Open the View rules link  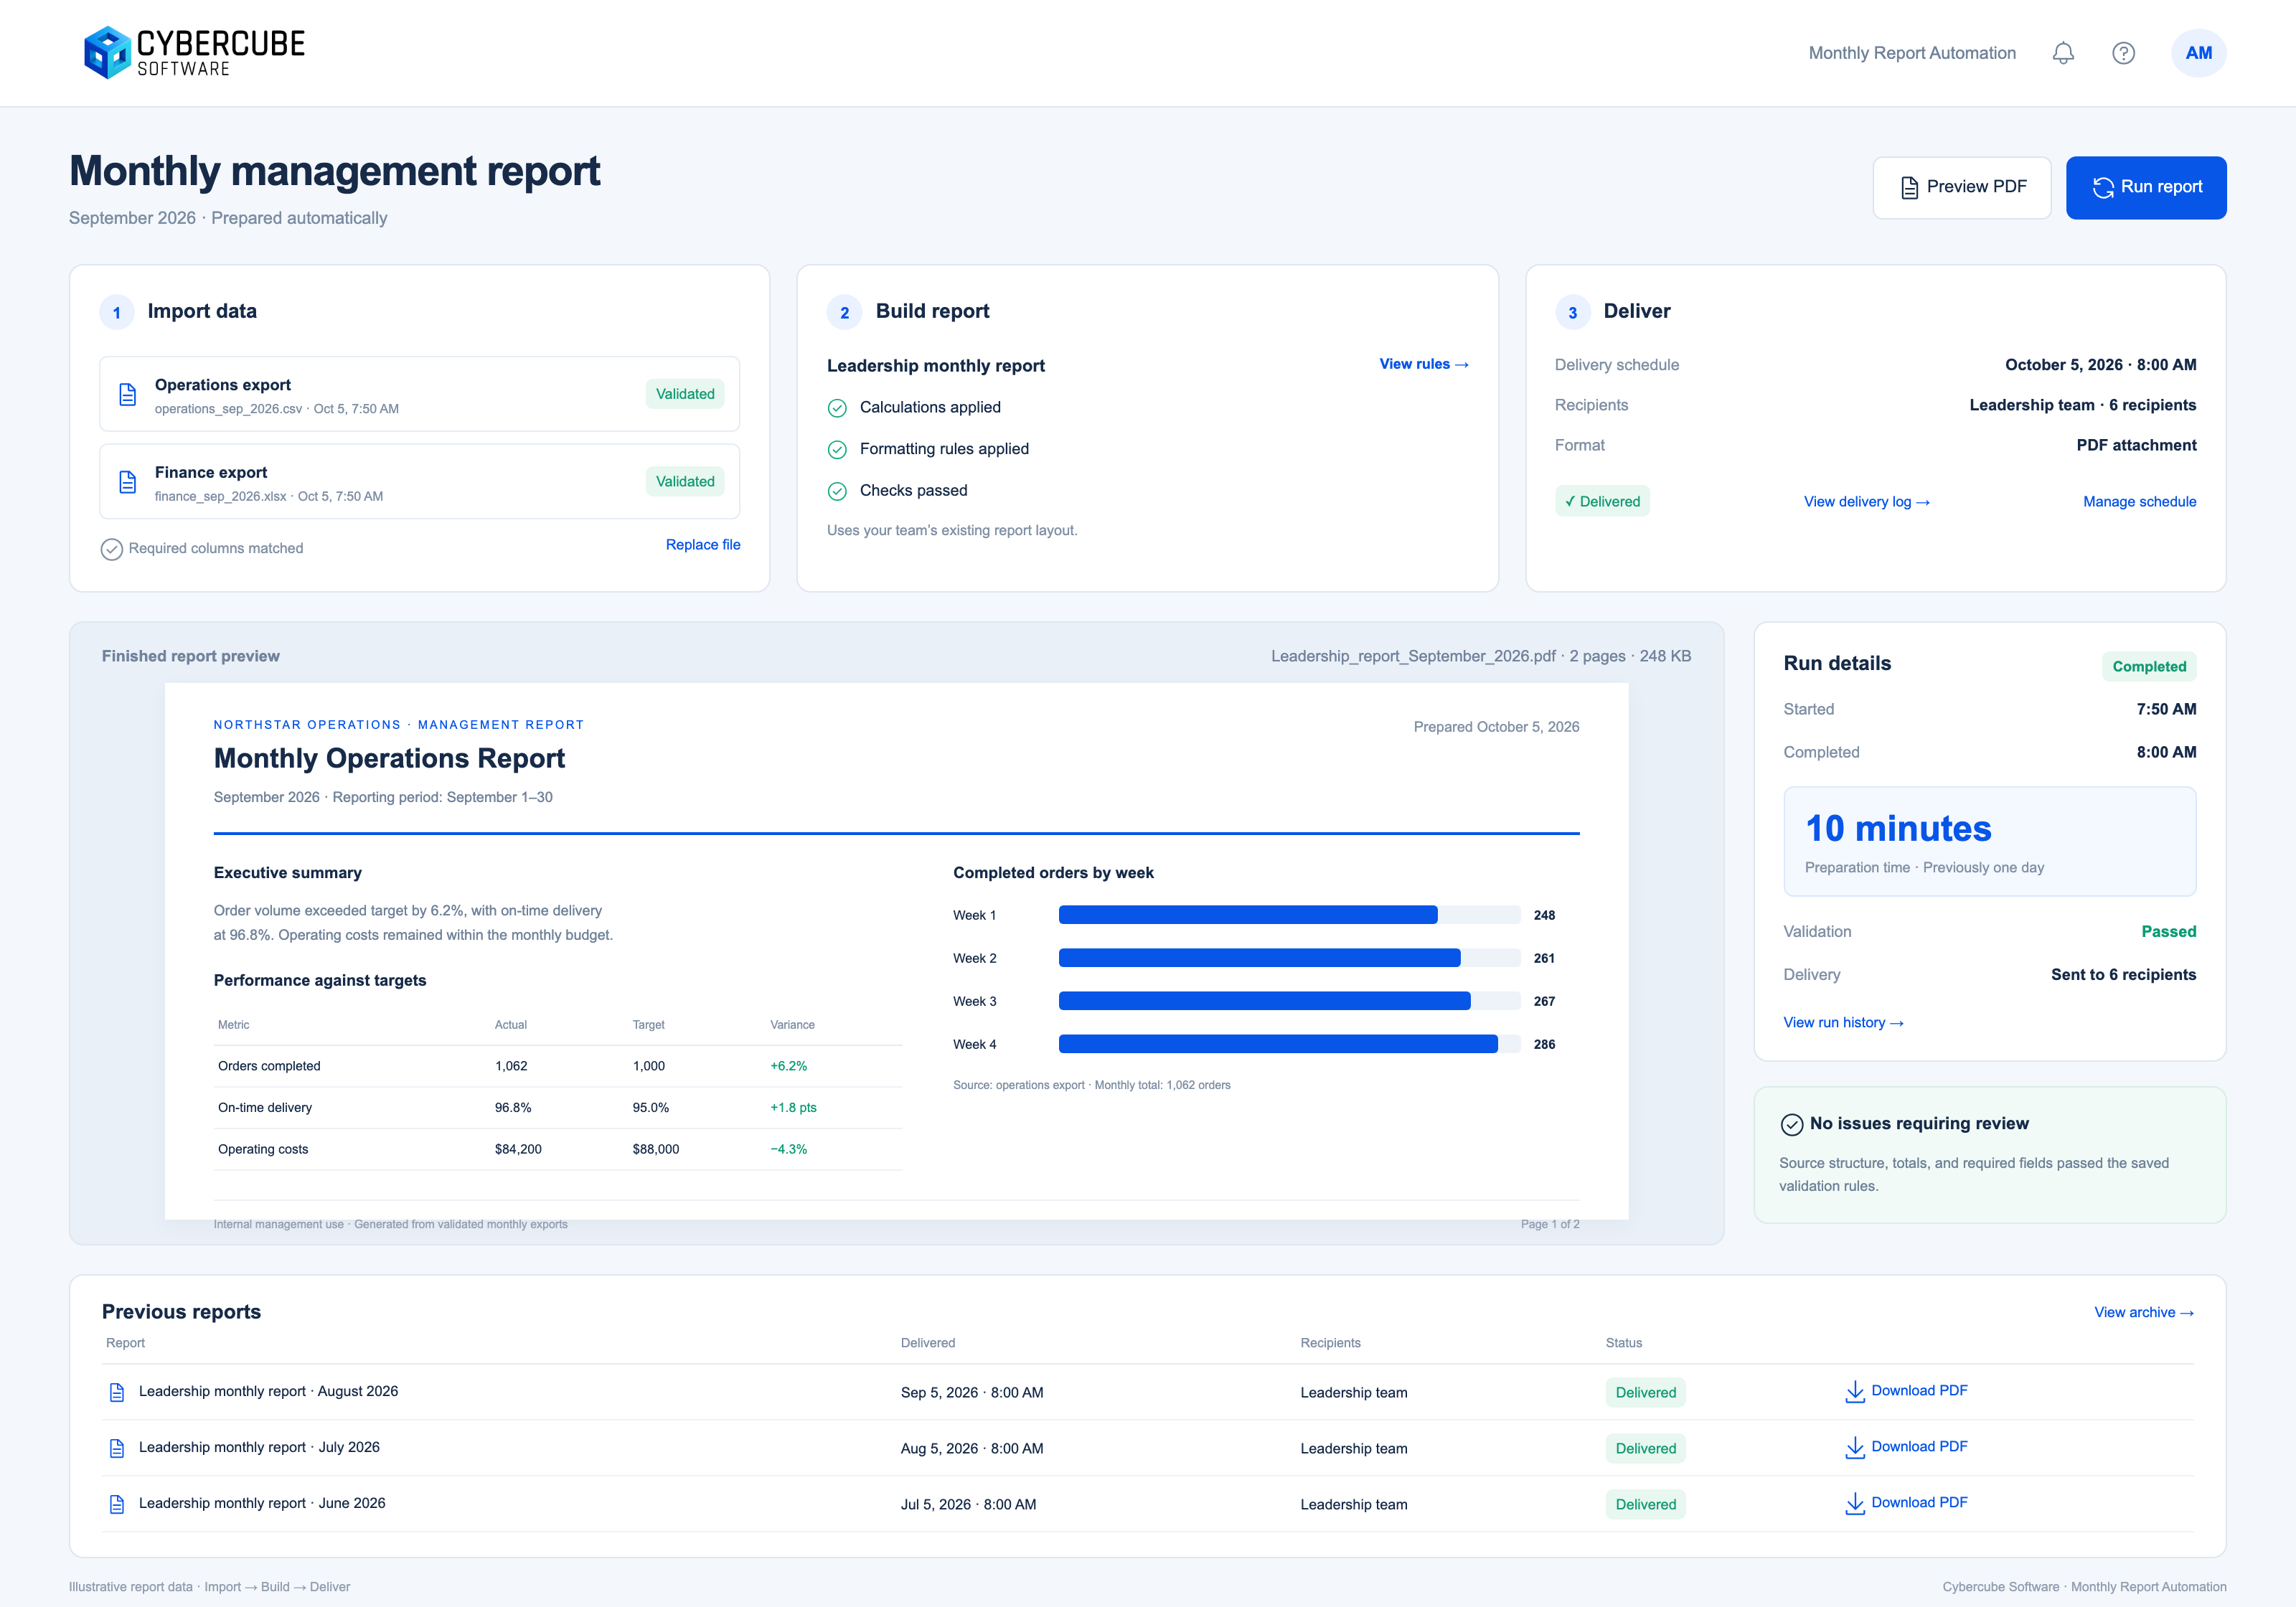(x=1424, y=364)
